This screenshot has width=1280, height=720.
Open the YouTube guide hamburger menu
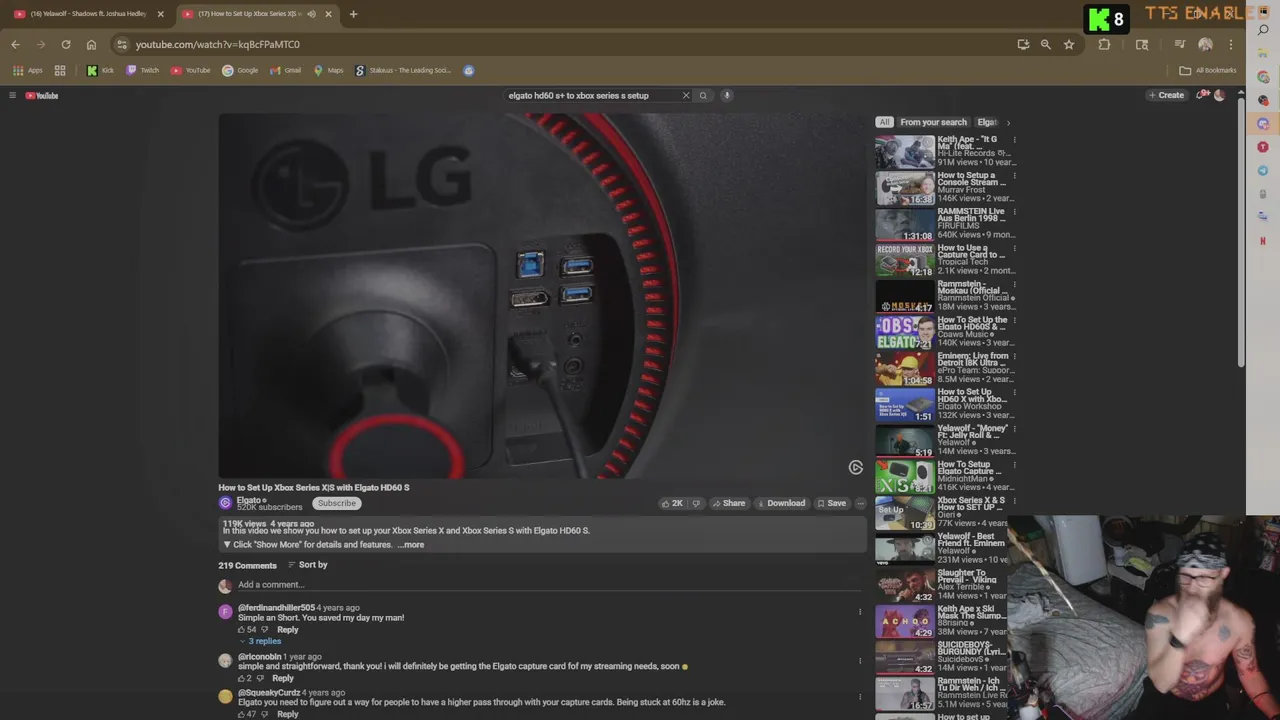point(12,96)
